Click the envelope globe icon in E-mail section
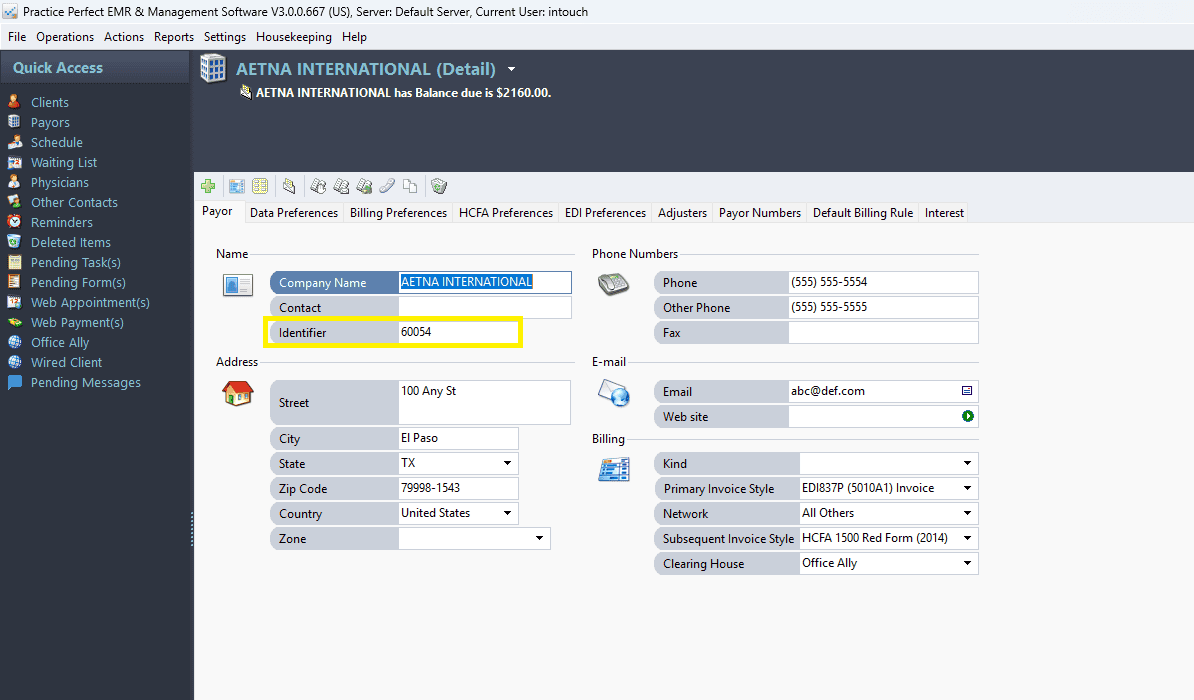The height and width of the screenshot is (700, 1194). [614, 393]
